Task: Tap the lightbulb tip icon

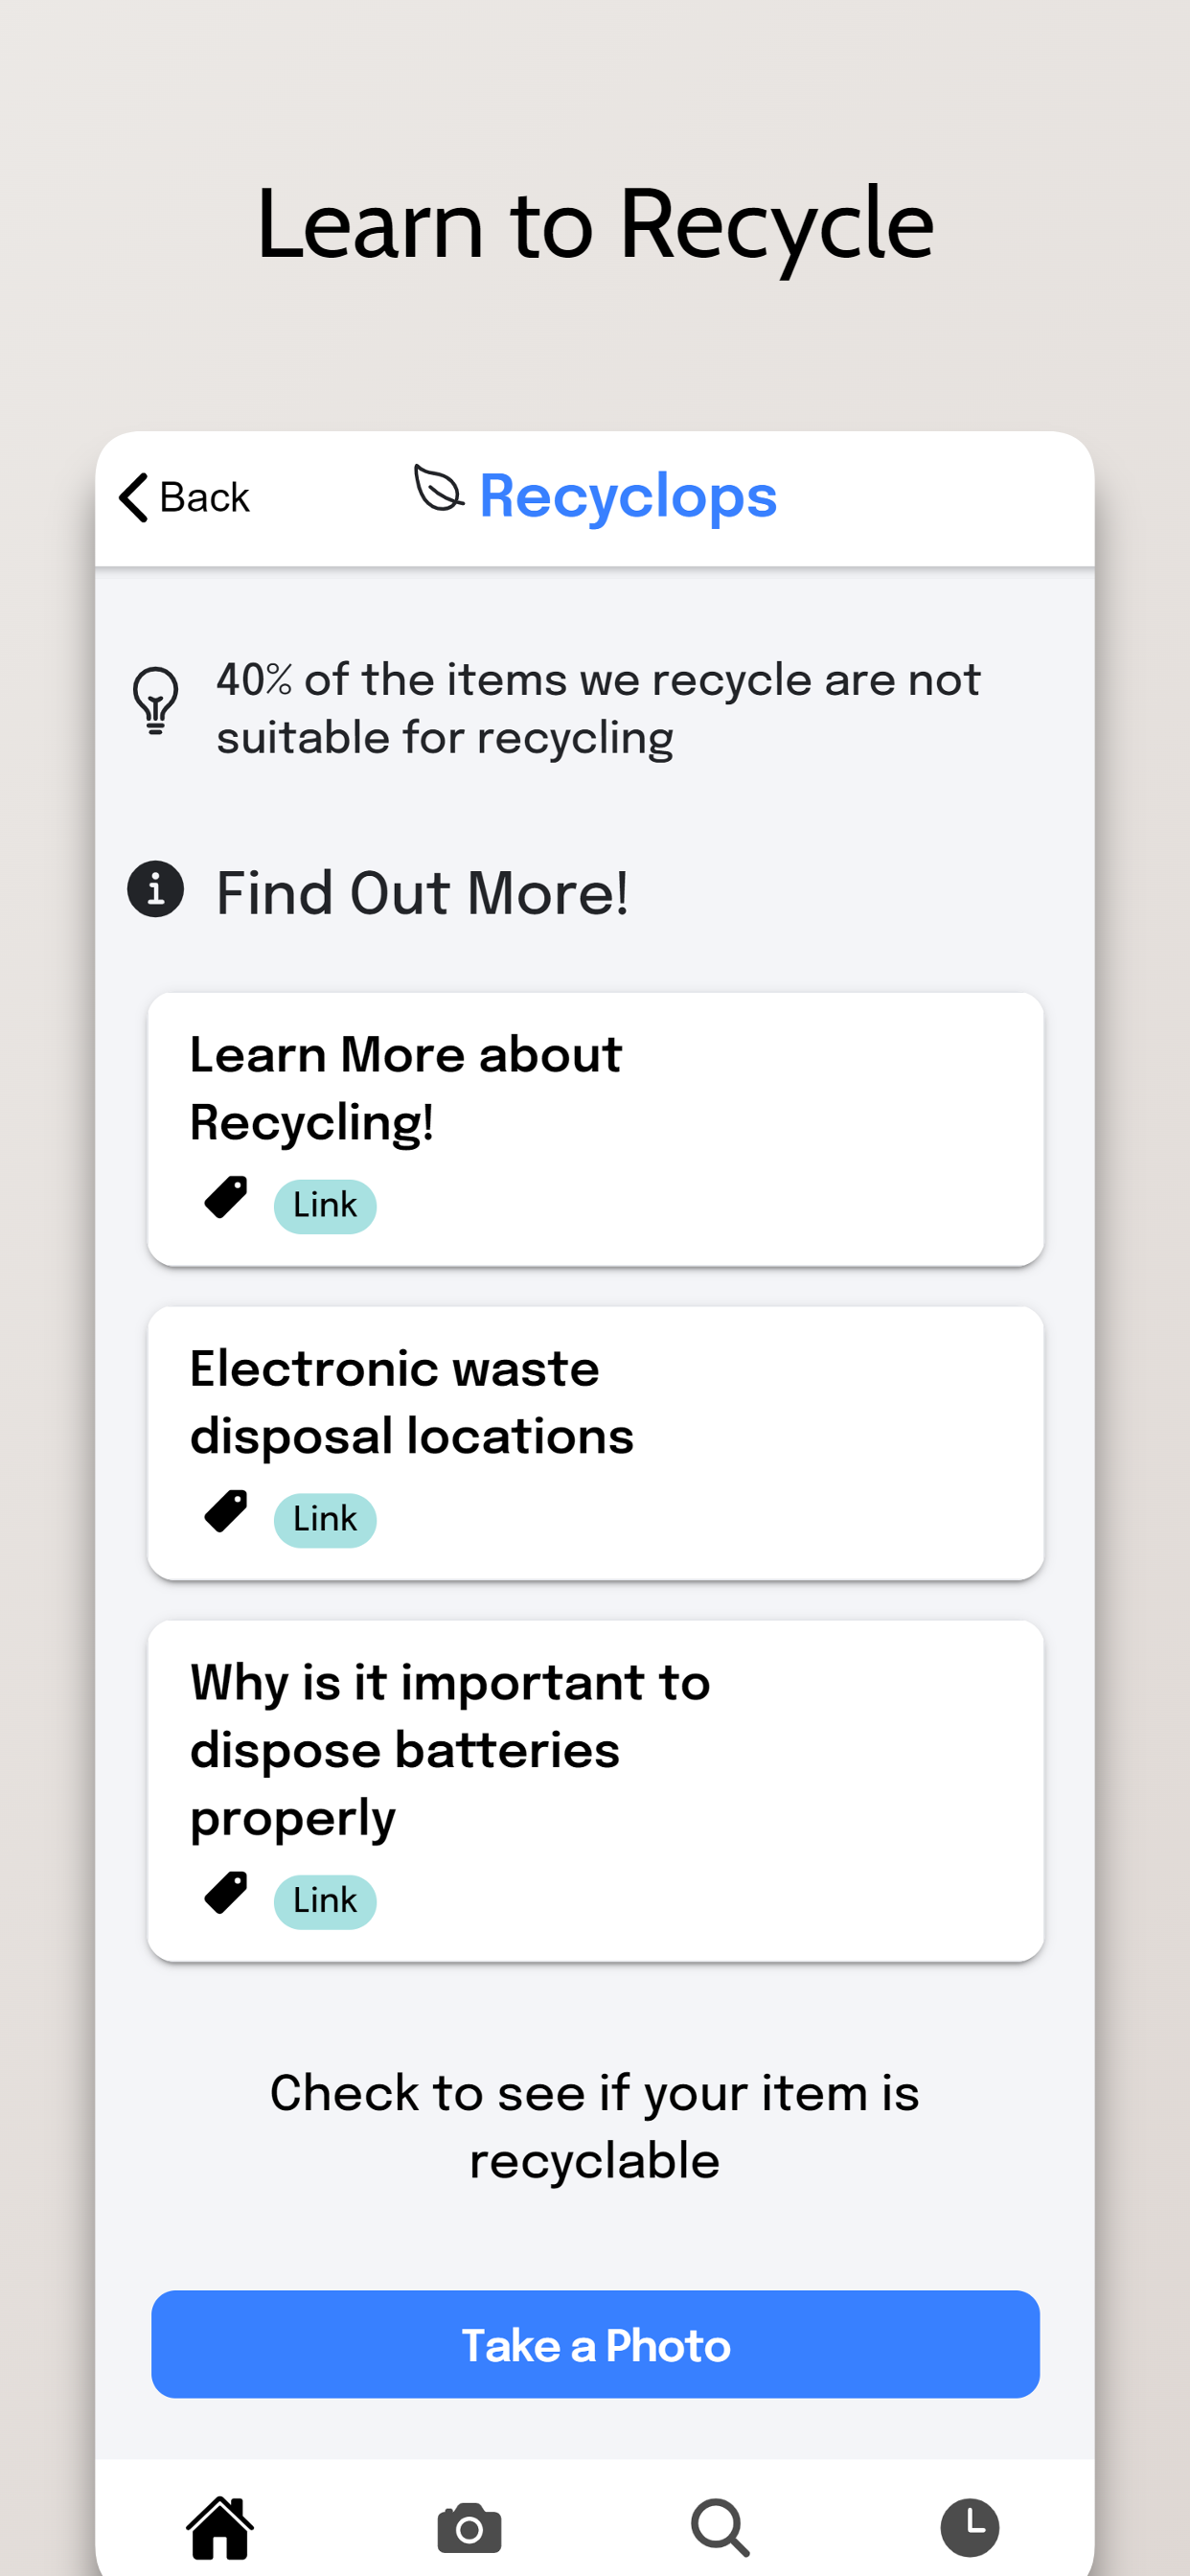Action: (156, 700)
